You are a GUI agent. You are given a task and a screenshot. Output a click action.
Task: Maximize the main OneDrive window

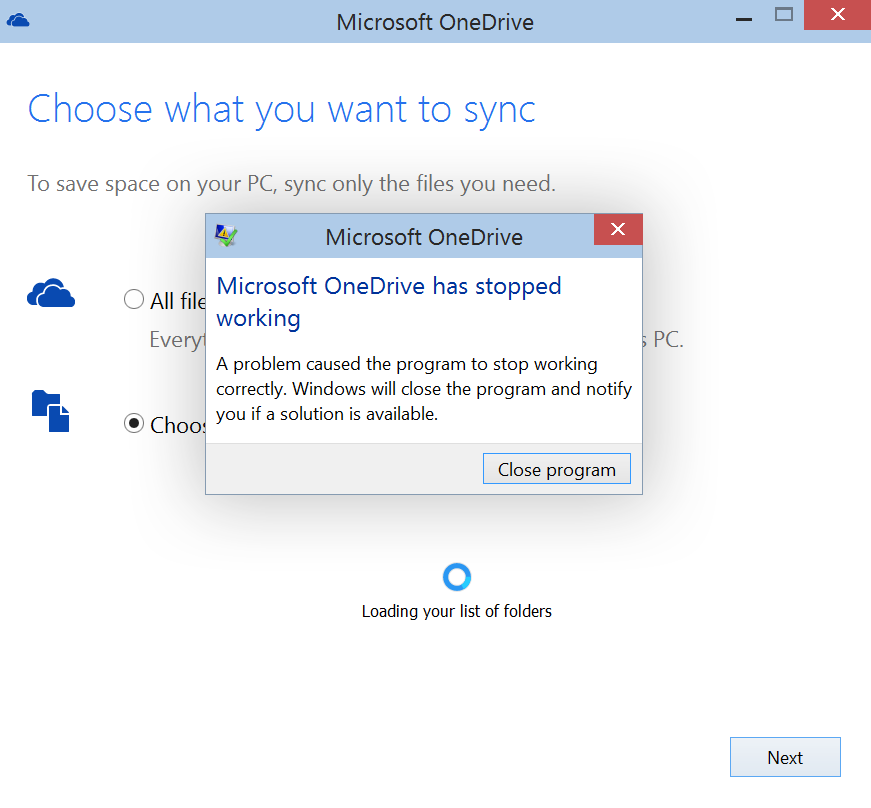783,14
